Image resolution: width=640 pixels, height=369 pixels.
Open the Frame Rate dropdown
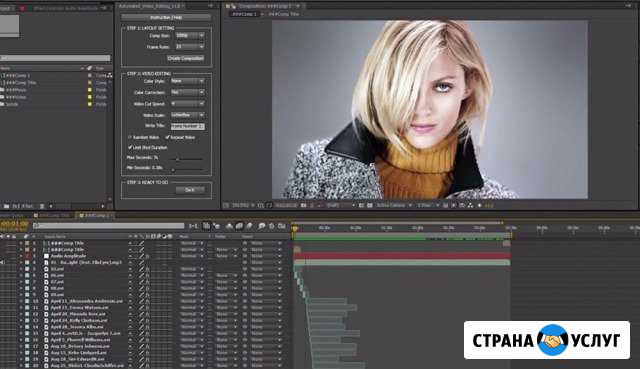[189, 47]
